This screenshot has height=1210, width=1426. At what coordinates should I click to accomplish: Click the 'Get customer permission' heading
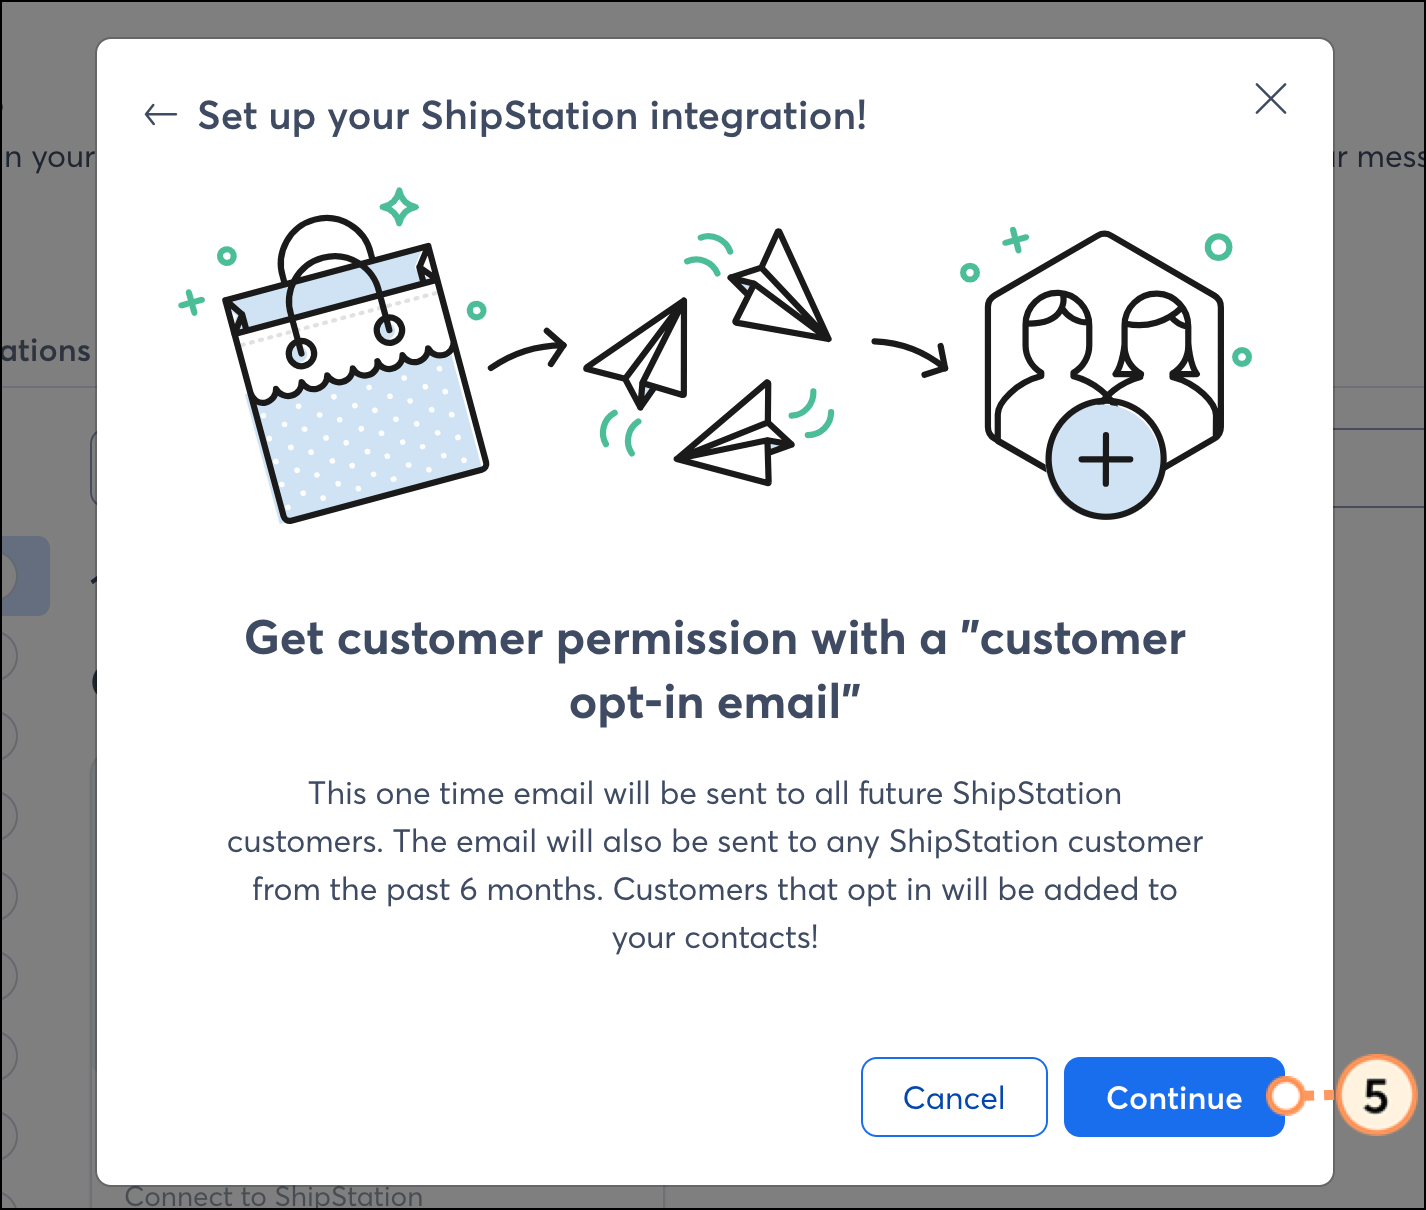tap(715, 670)
